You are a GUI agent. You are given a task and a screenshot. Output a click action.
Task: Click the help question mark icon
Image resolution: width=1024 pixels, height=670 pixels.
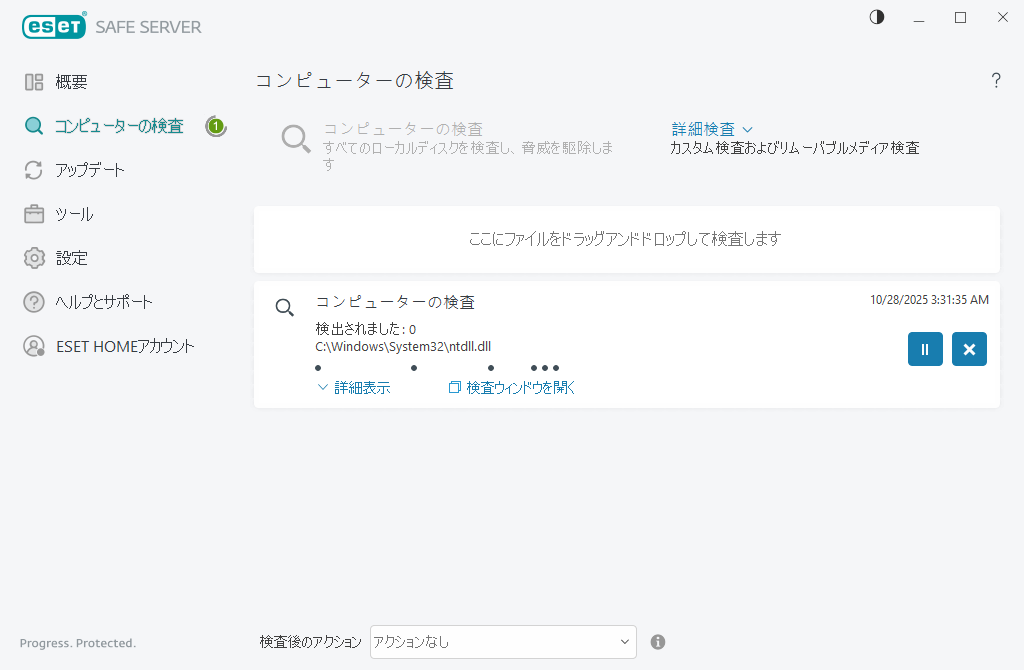pos(996,80)
